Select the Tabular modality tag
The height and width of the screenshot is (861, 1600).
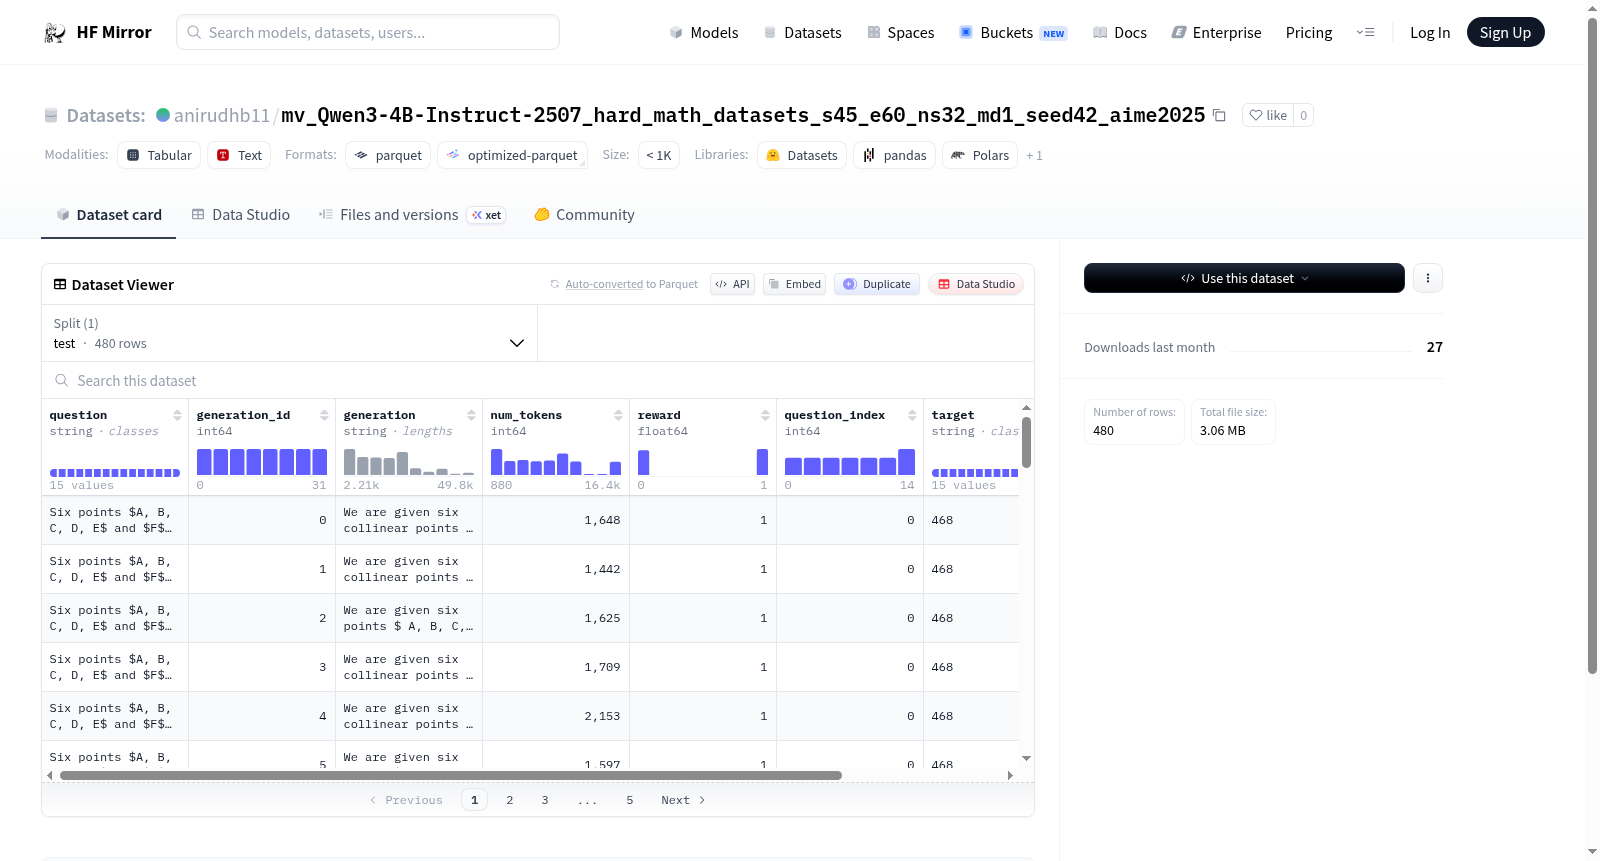[x=159, y=155]
